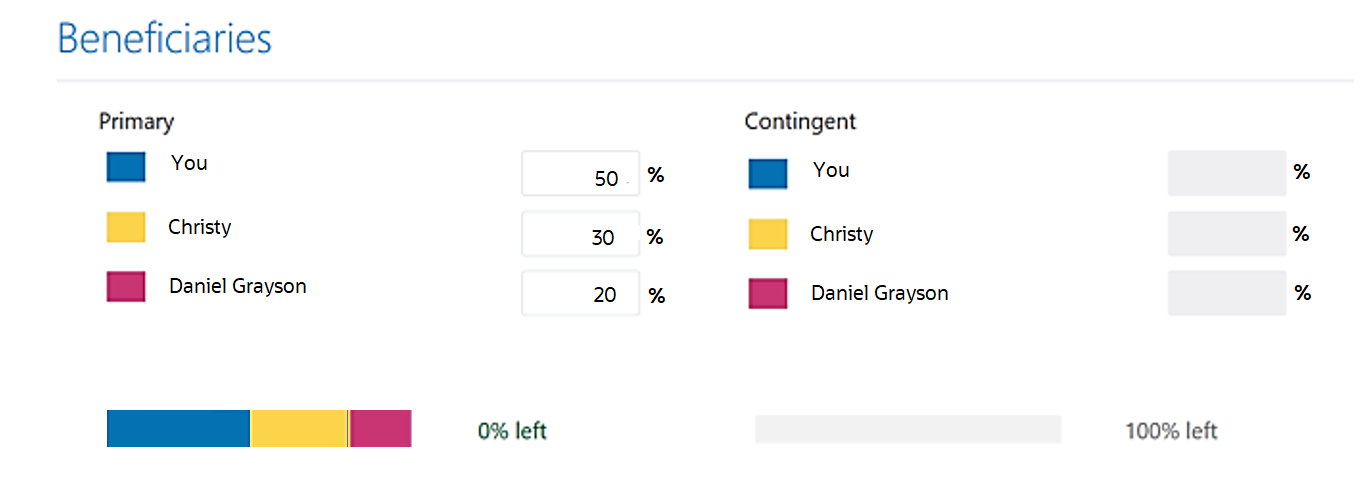Click the yellow swatch for Contingent Christy
Viewport: 1361px width, 479px height.
pyautogui.click(x=767, y=234)
